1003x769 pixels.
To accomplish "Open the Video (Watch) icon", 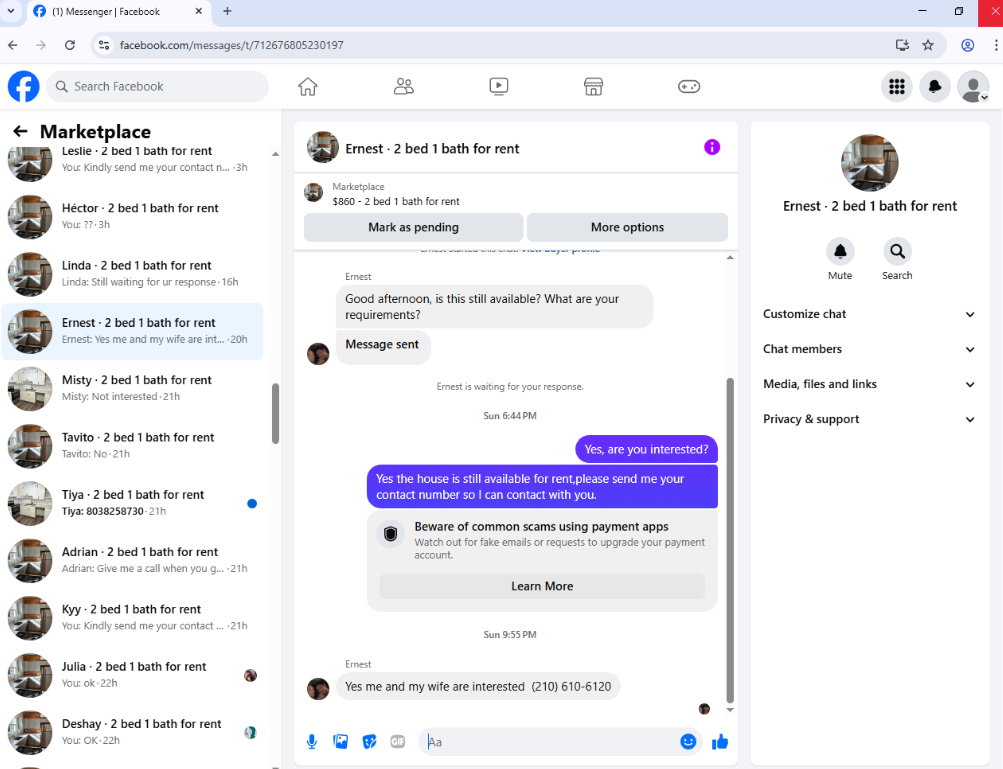I will click(x=498, y=86).
